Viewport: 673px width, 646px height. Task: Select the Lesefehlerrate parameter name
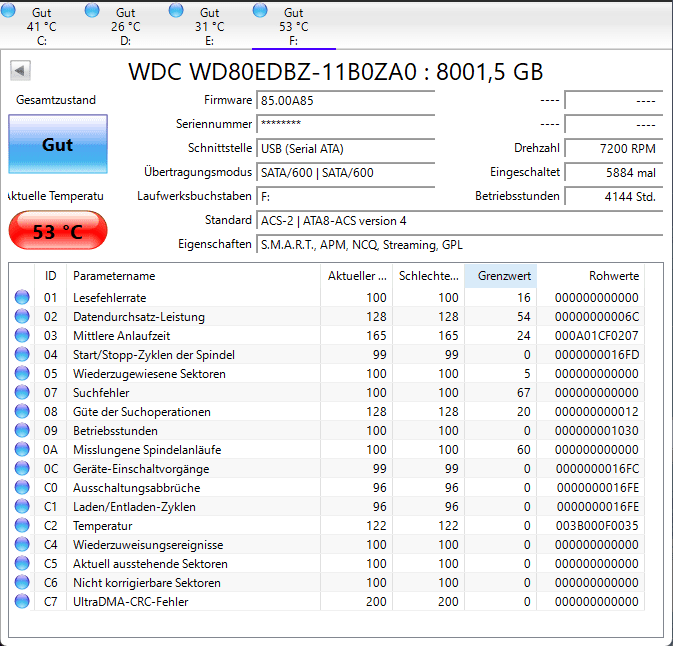coord(109,297)
